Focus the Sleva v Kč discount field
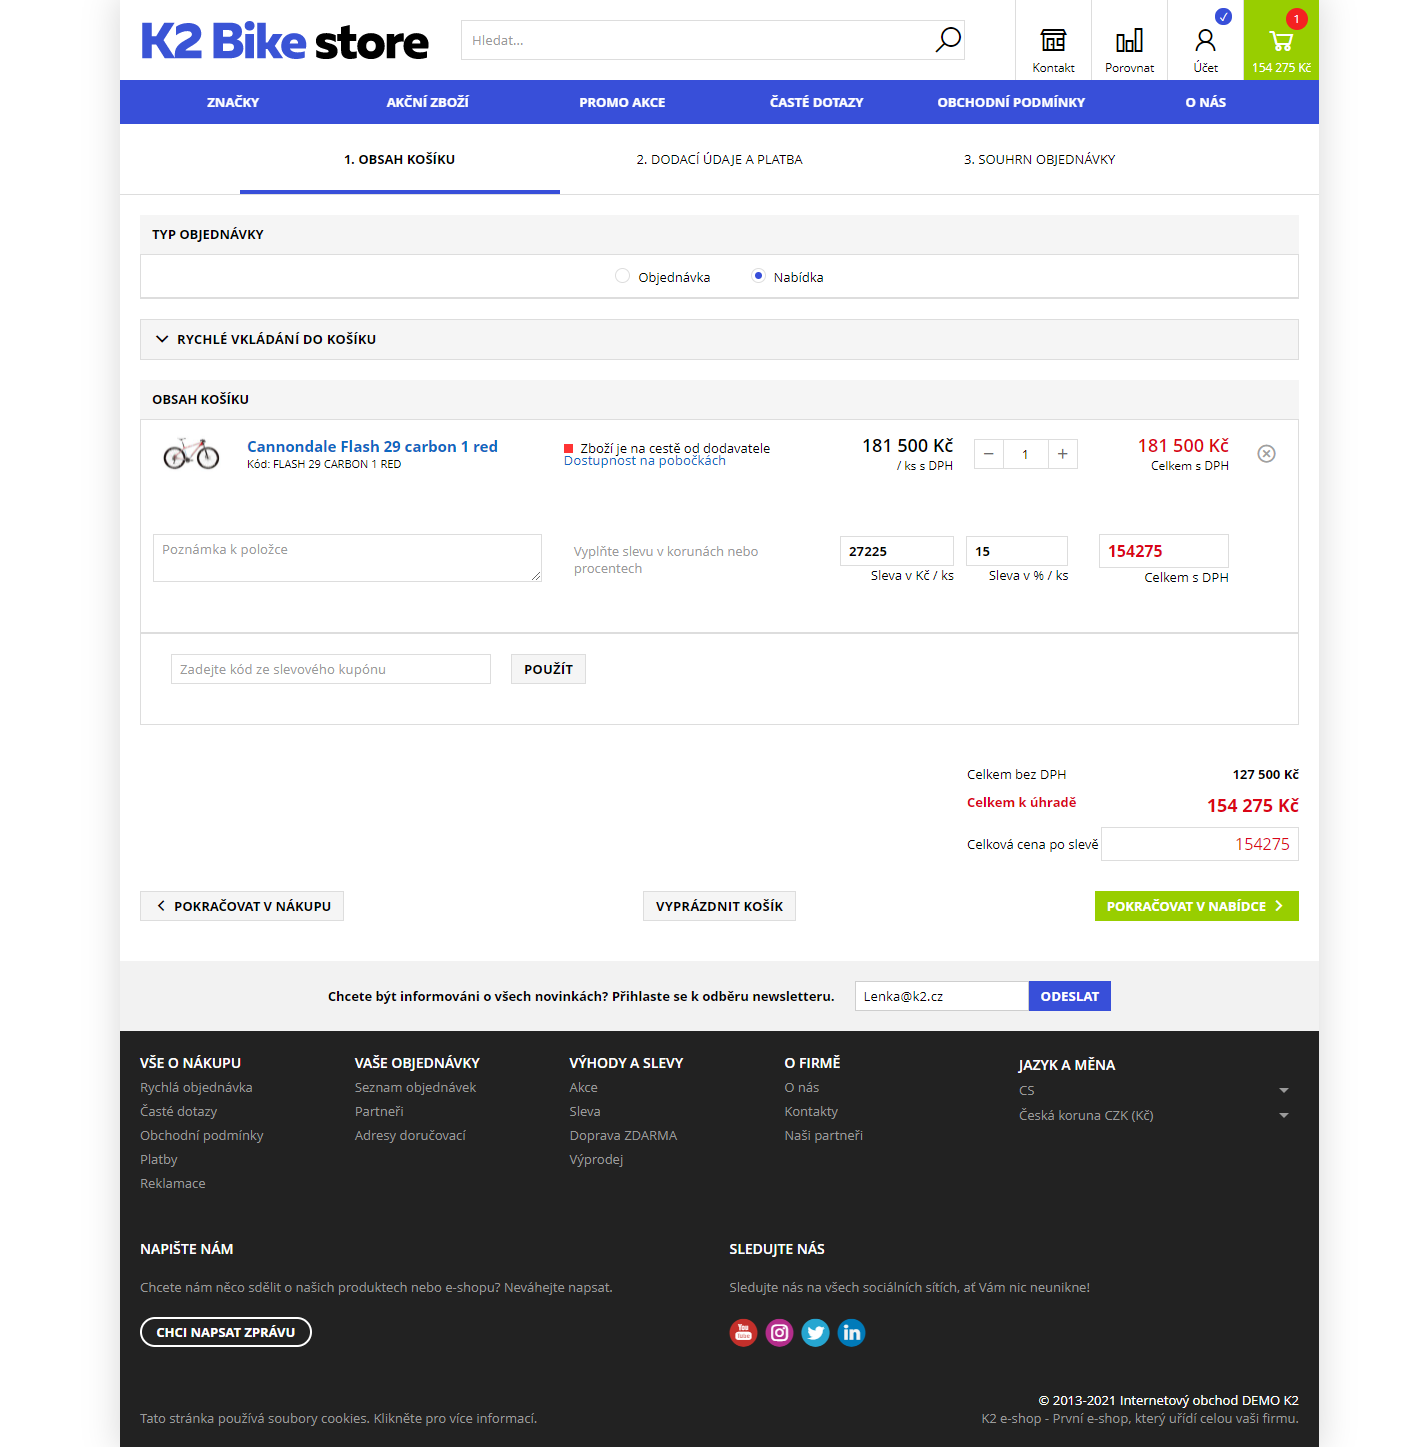 coord(896,551)
